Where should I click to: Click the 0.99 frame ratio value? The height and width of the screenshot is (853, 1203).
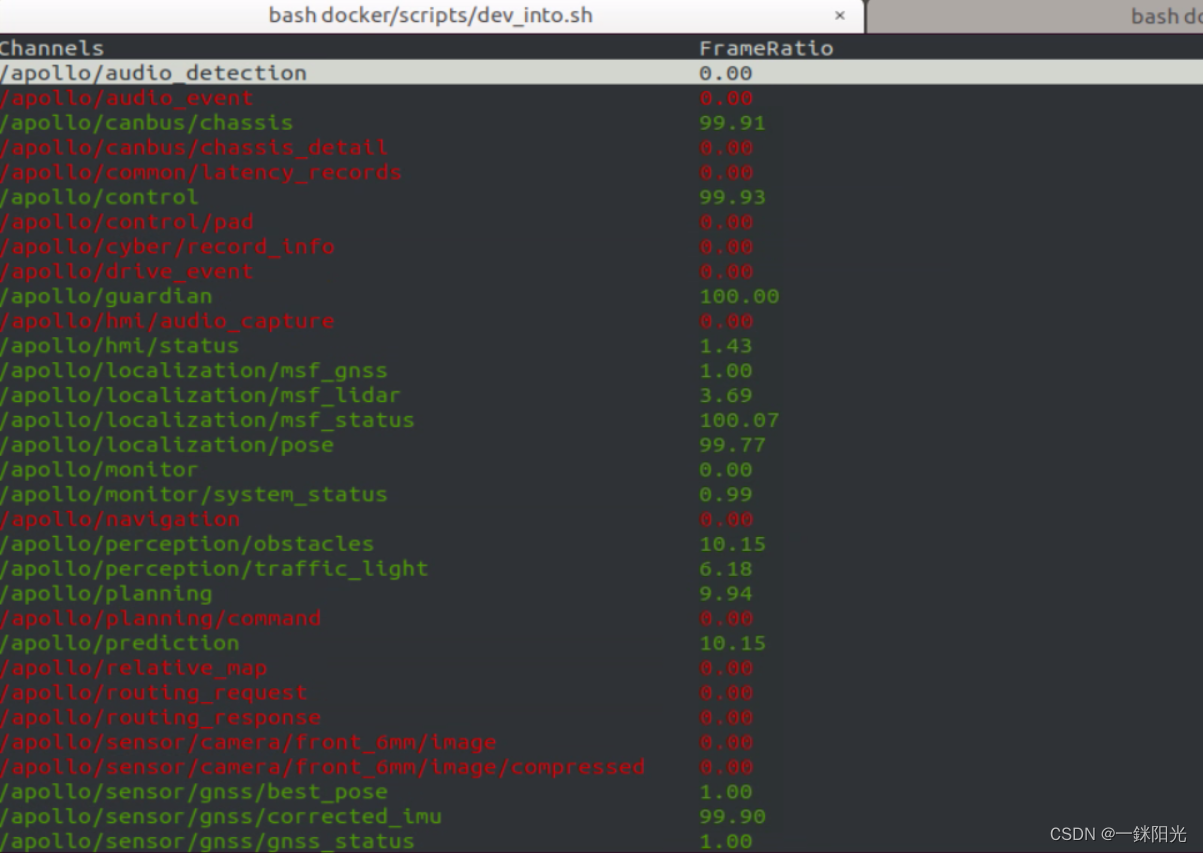(726, 495)
